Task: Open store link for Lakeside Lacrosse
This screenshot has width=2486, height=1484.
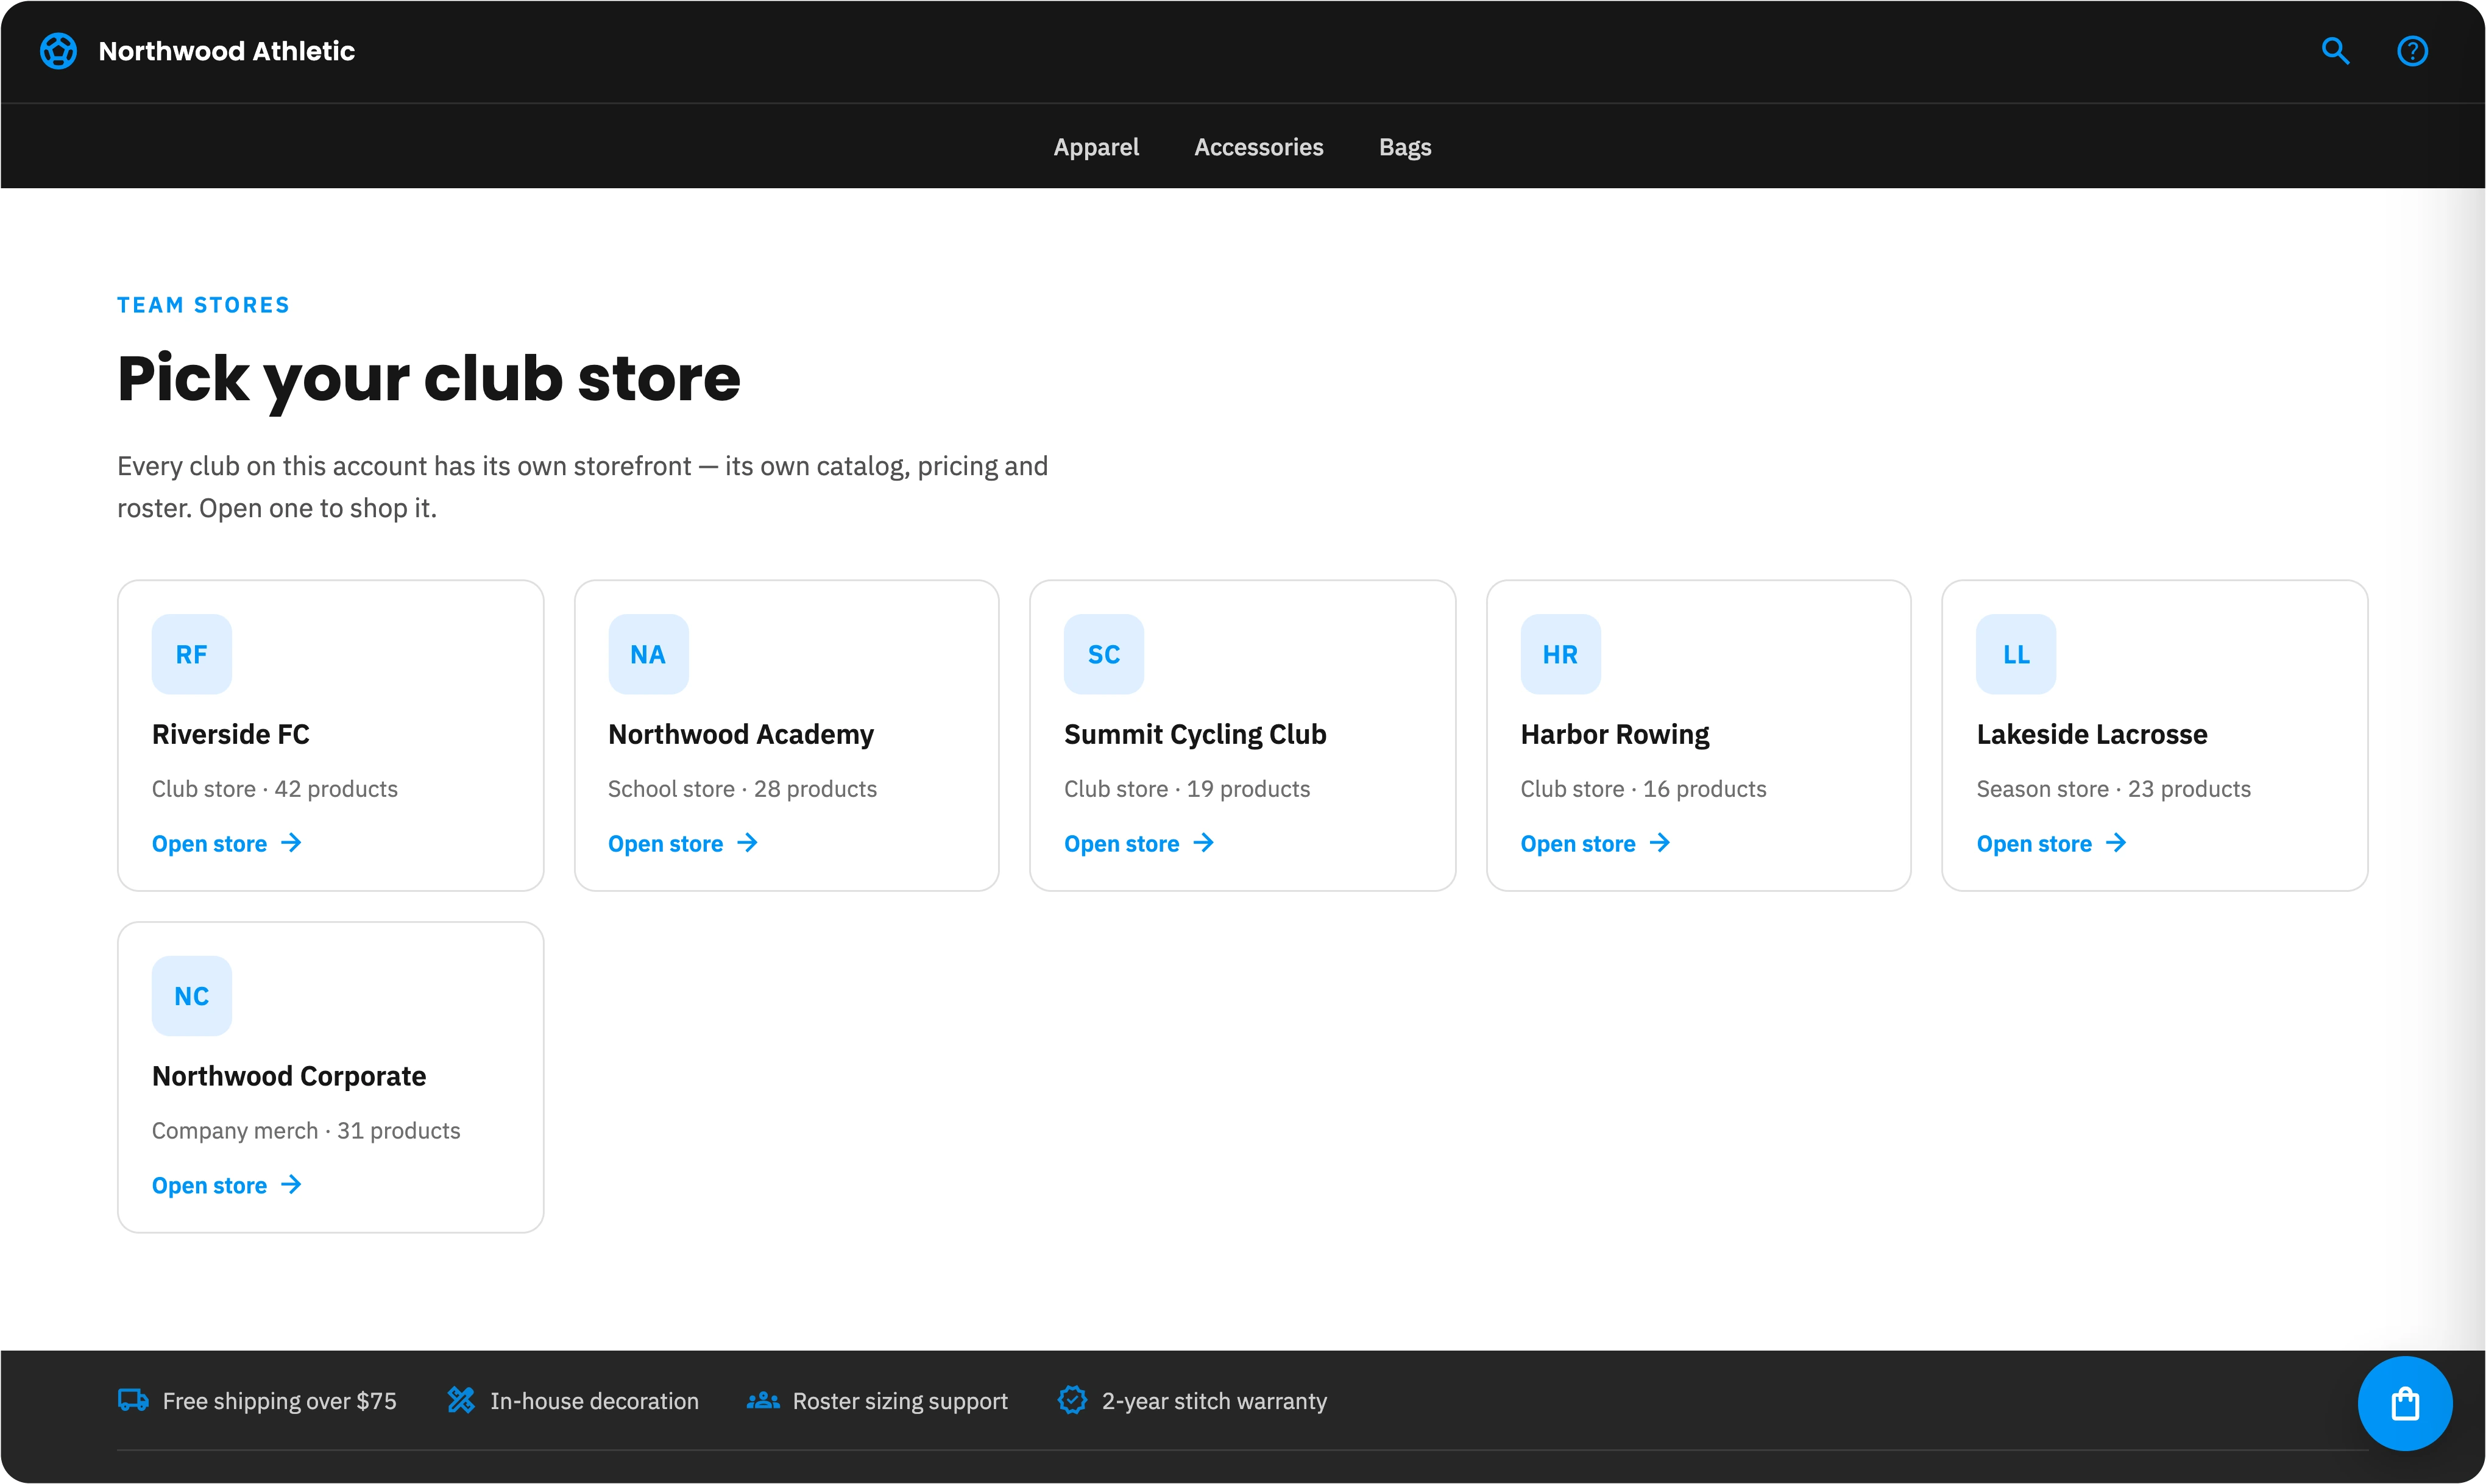Action: point(2051,844)
